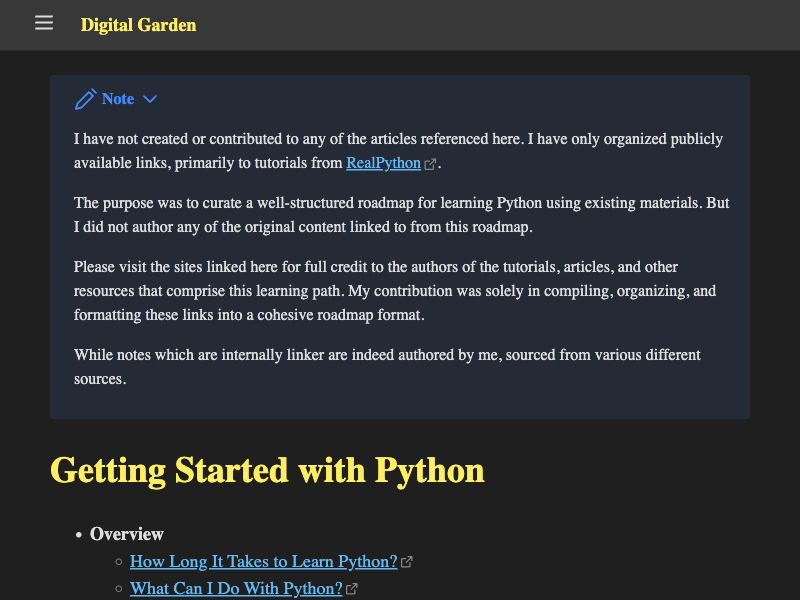The height and width of the screenshot is (600, 800).
Task: Go to Digital Garden home title
Action: 138,25
